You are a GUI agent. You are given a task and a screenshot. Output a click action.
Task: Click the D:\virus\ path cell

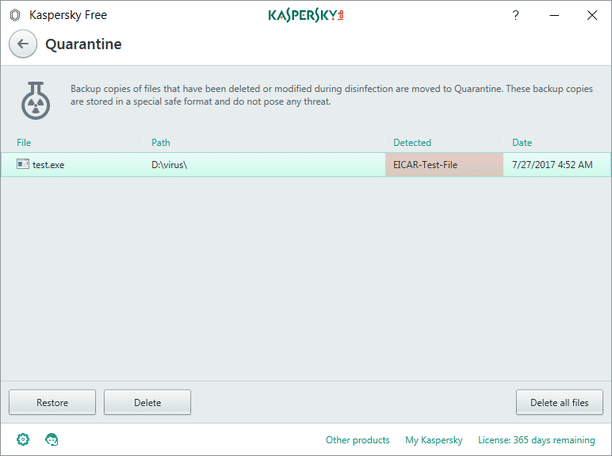pyautogui.click(x=169, y=165)
